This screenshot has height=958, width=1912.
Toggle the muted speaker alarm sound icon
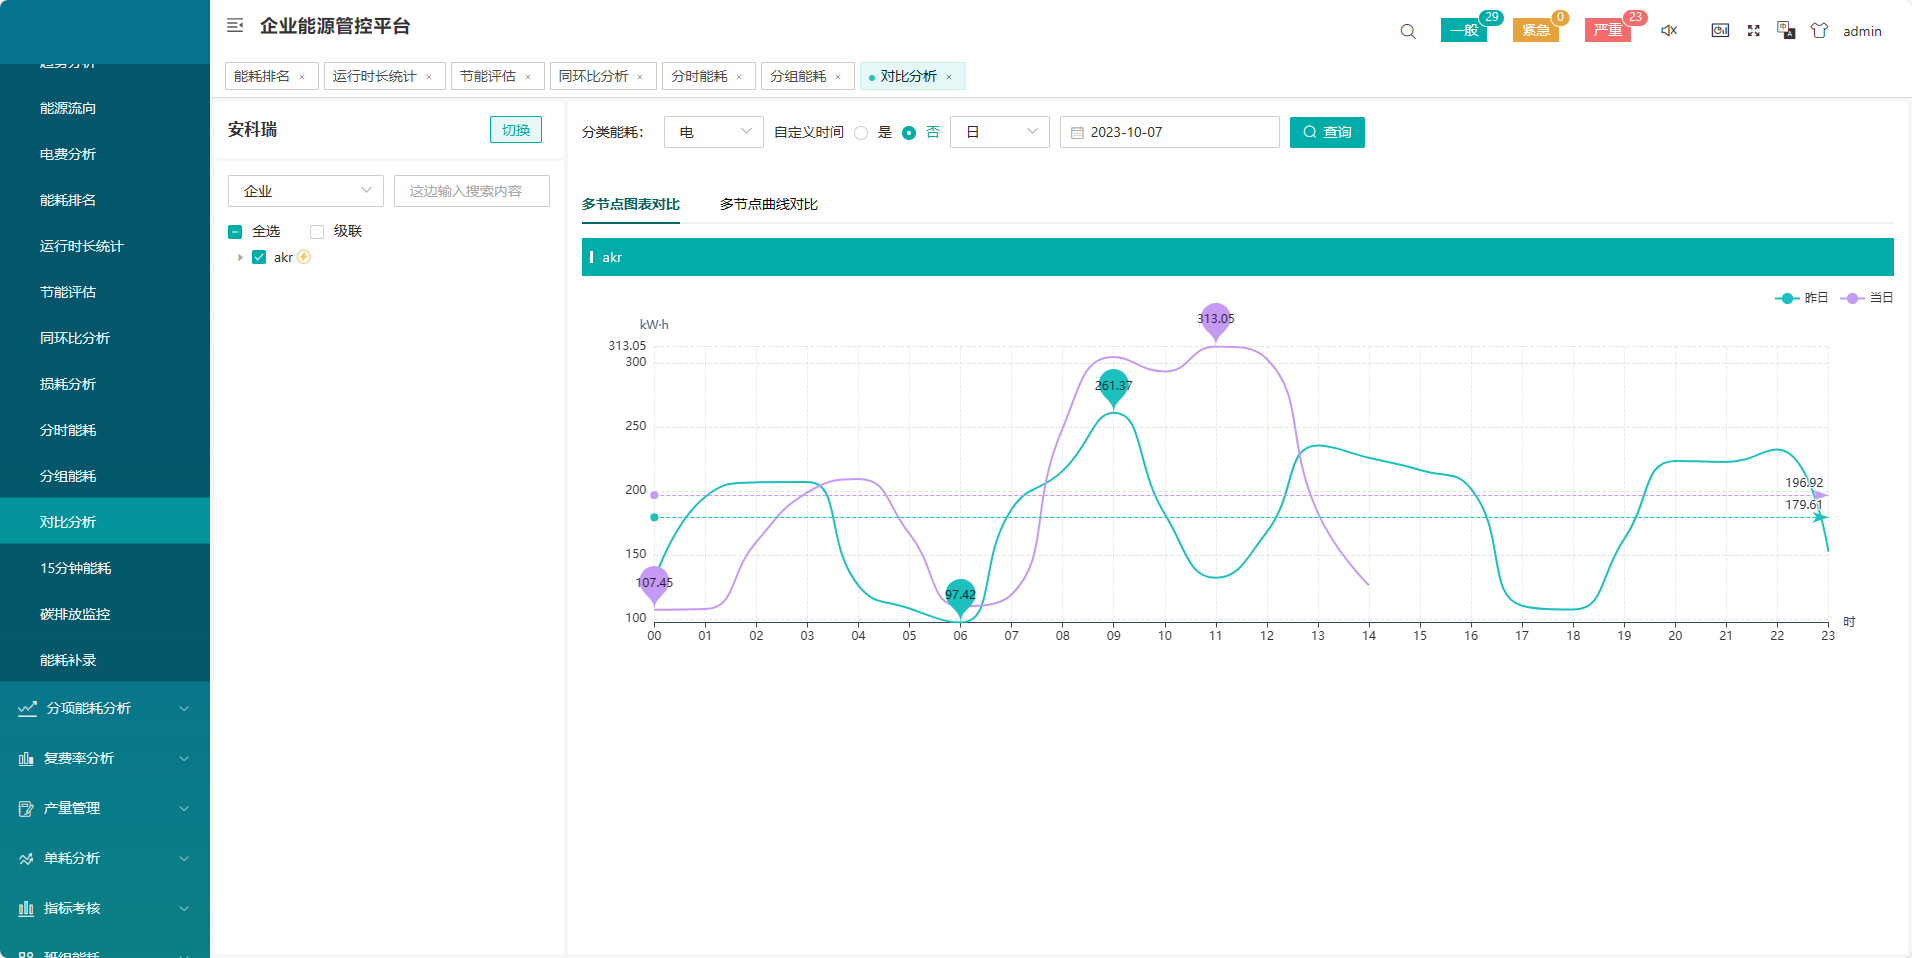click(1669, 31)
